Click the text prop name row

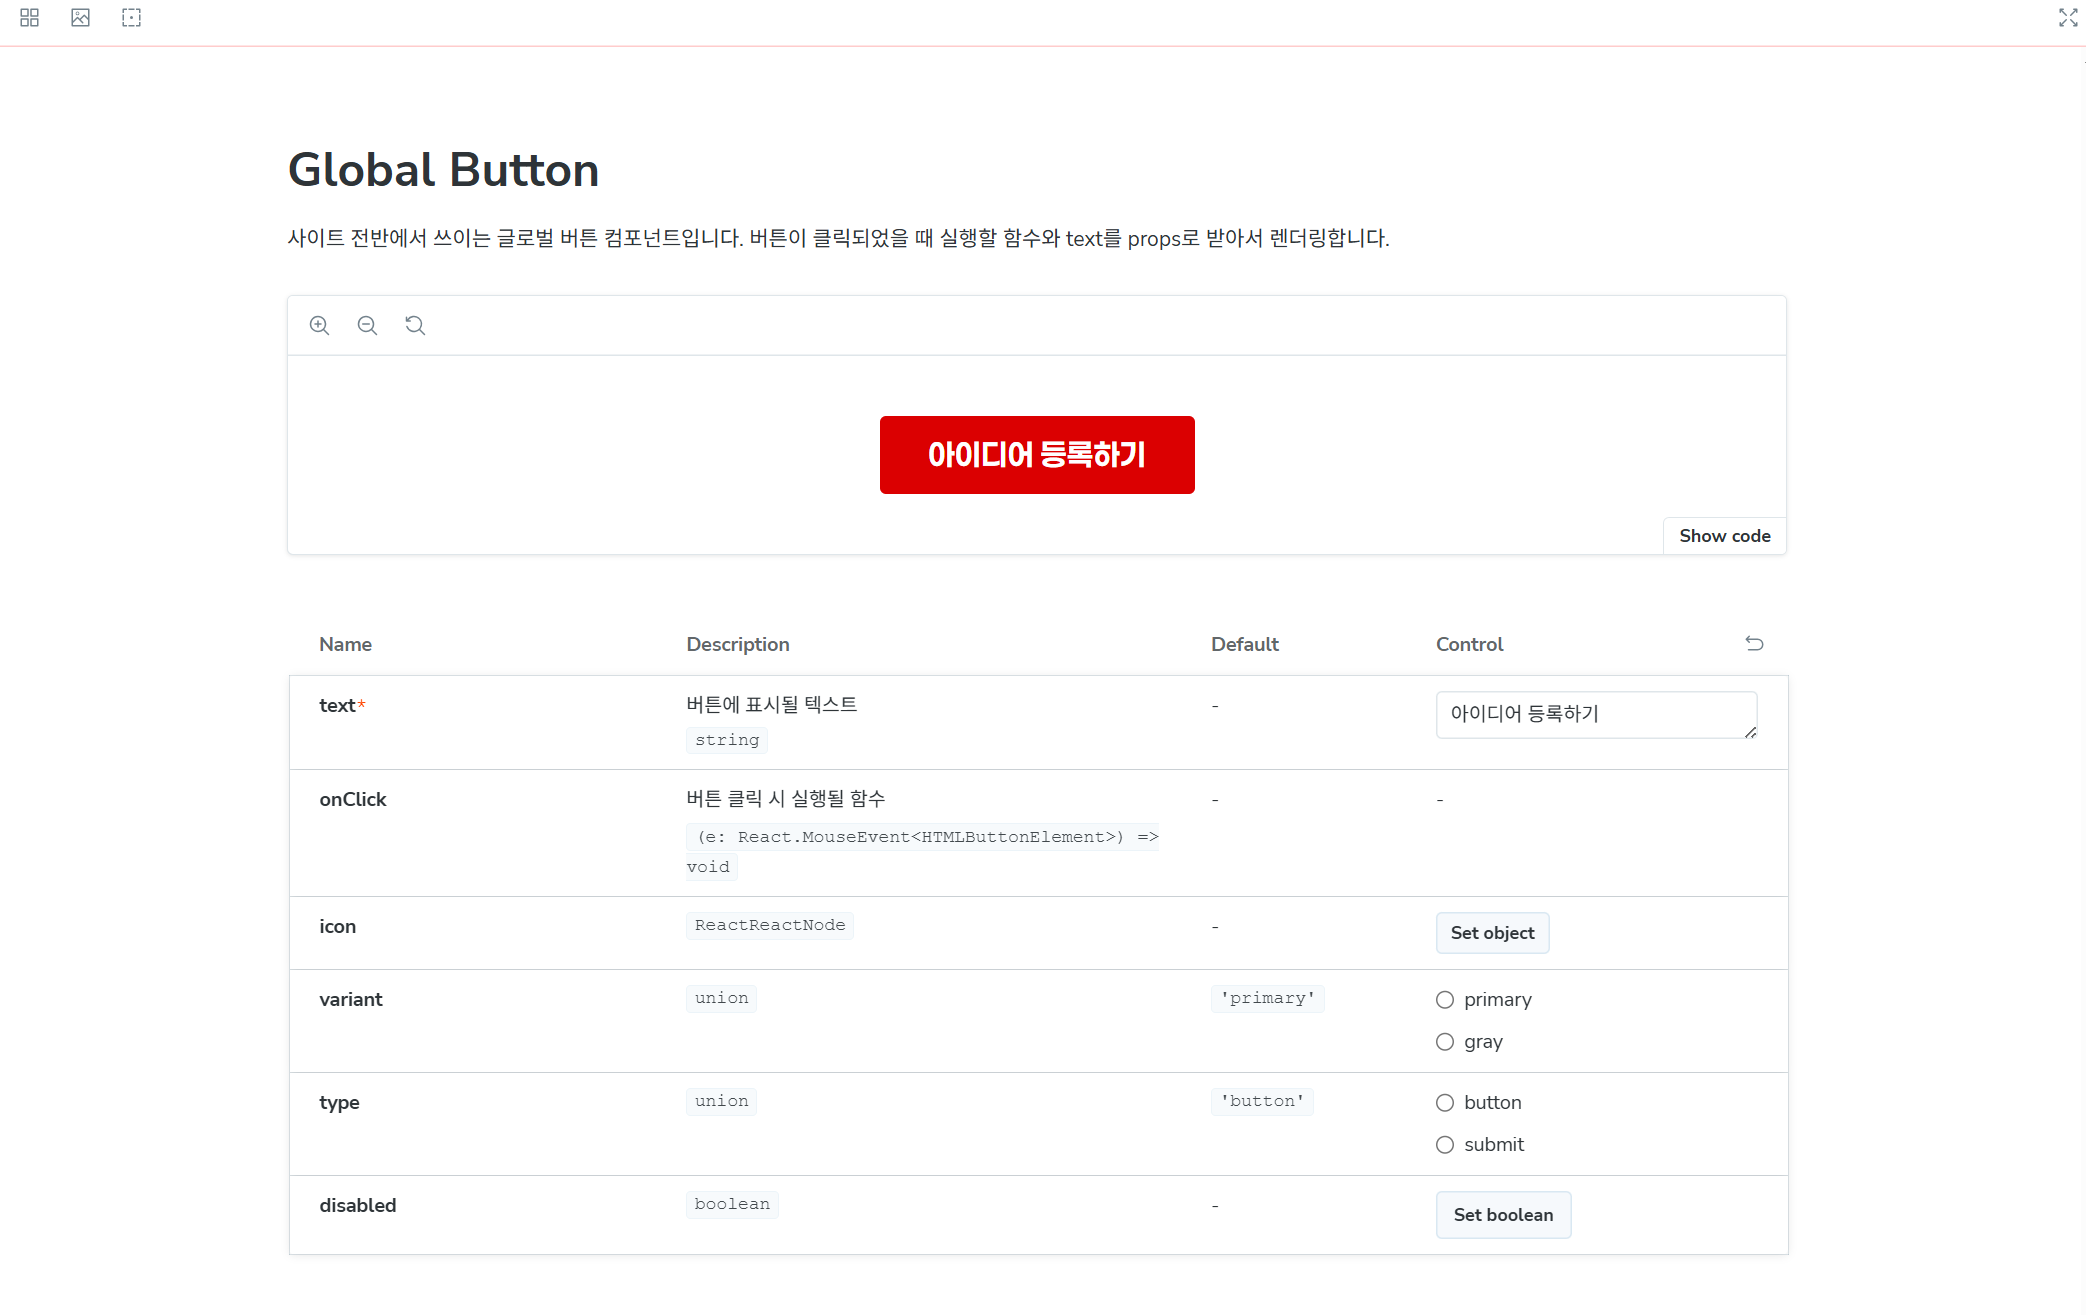point(337,706)
